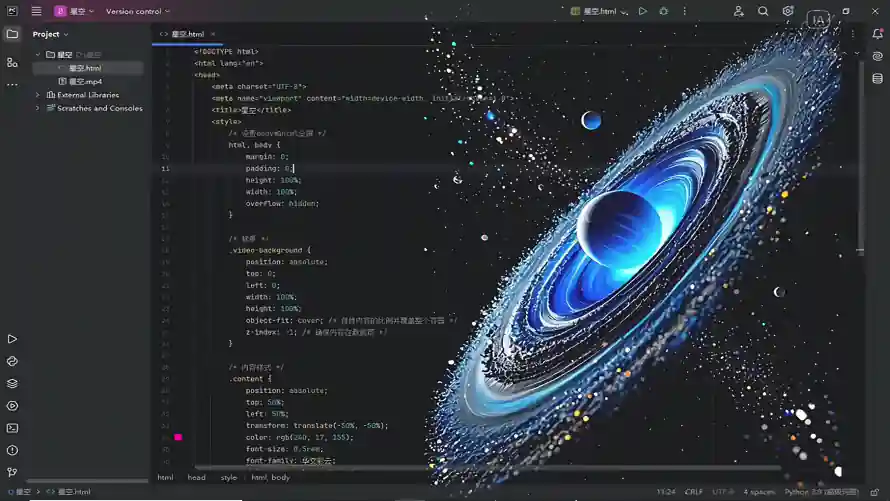Open the Terminal tool window
The width and height of the screenshot is (890, 501).
[x=12, y=428]
